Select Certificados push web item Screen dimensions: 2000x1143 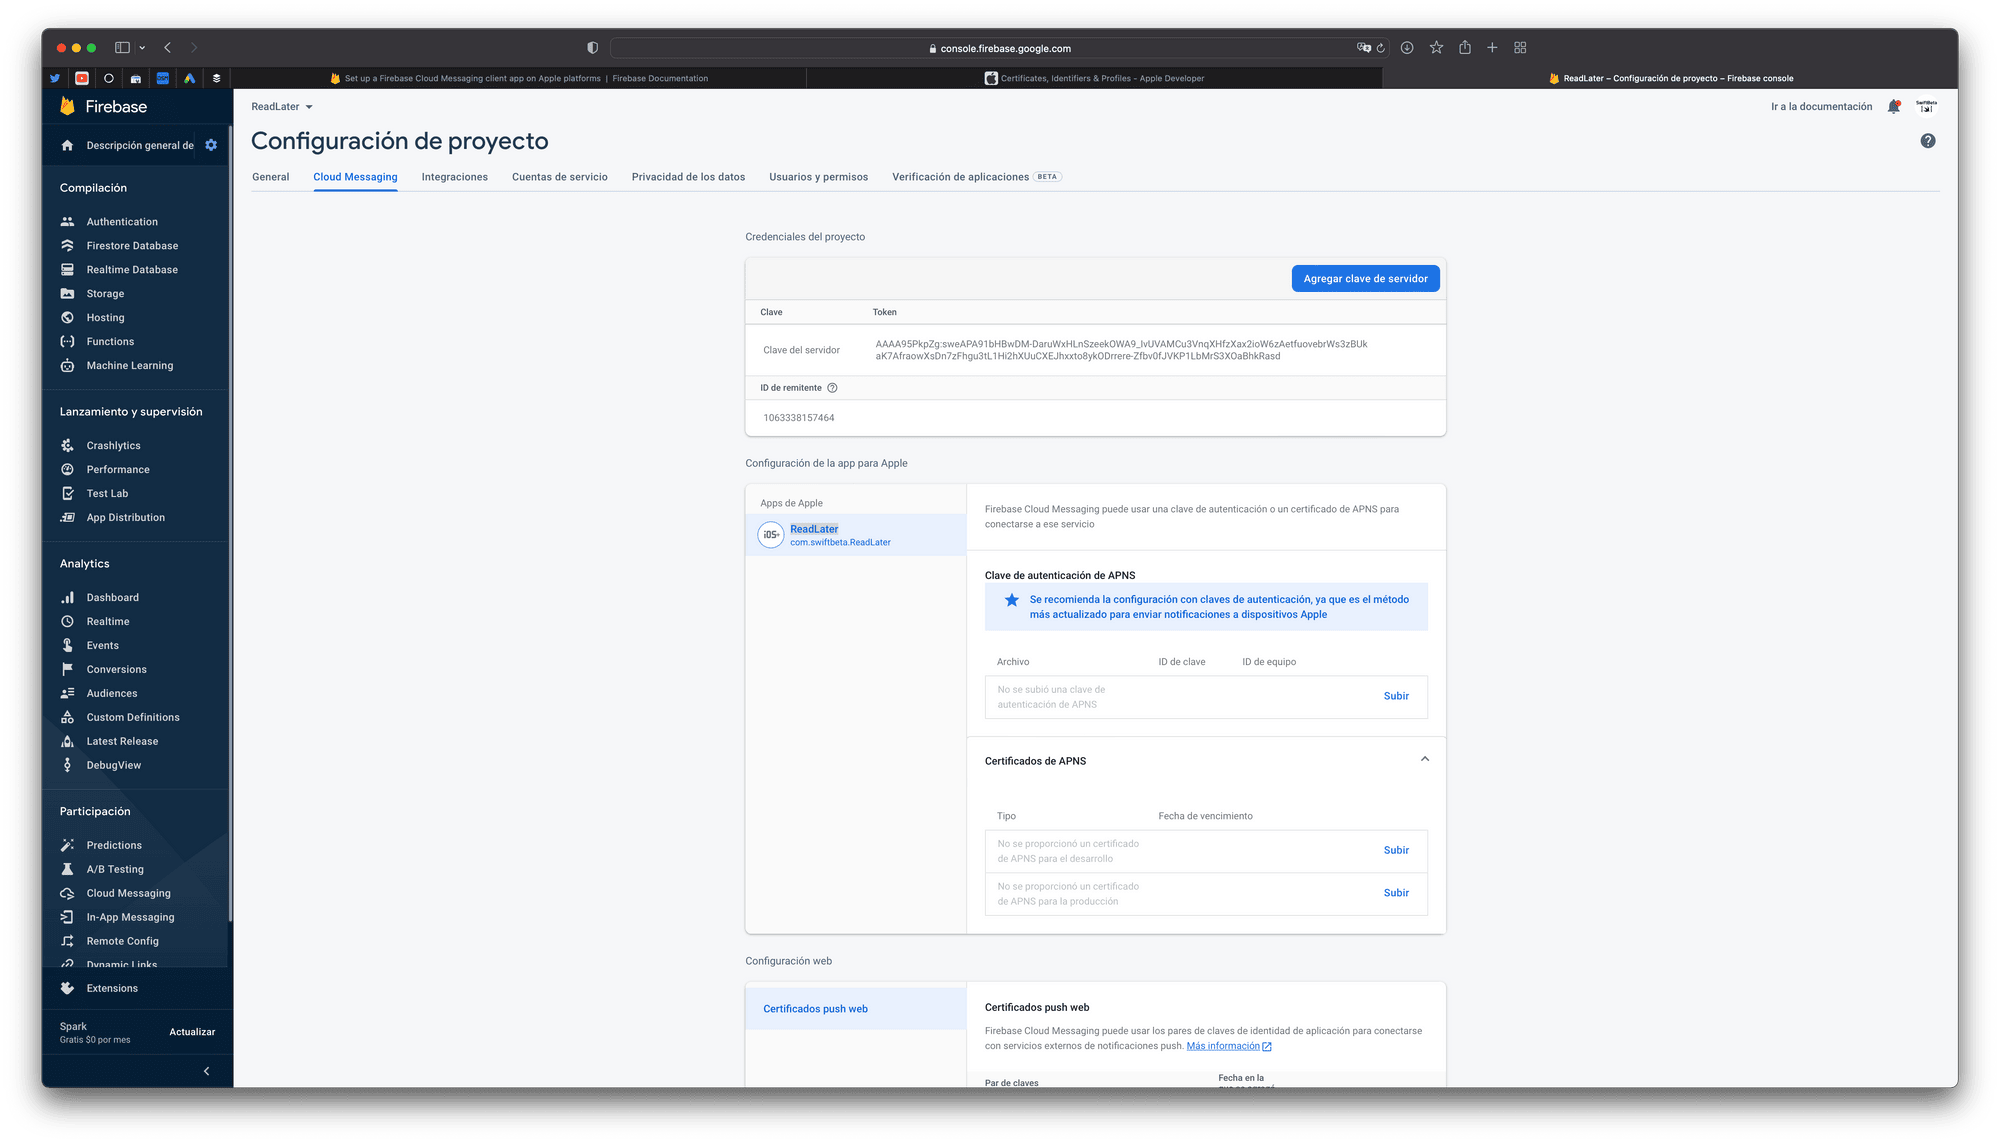coord(856,1009)
